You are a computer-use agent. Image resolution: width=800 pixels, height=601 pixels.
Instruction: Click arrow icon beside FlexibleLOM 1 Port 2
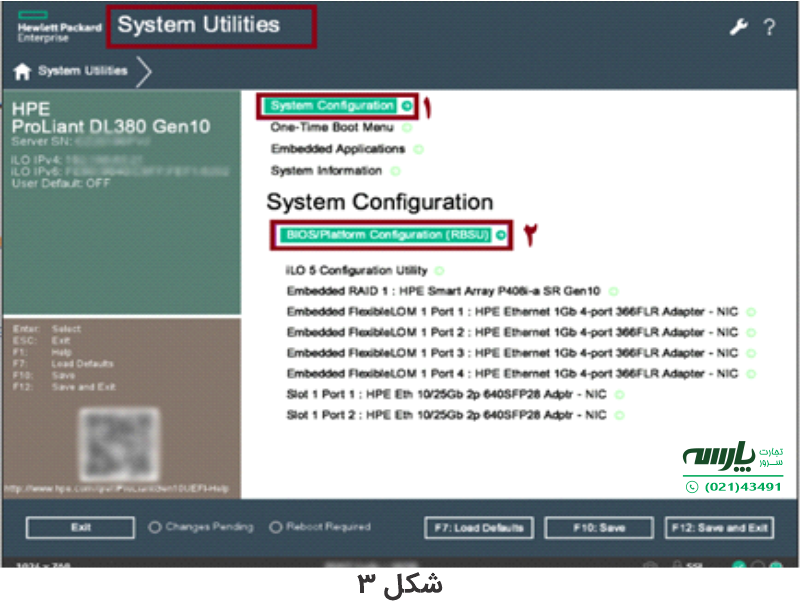click(x=751, y=333)
